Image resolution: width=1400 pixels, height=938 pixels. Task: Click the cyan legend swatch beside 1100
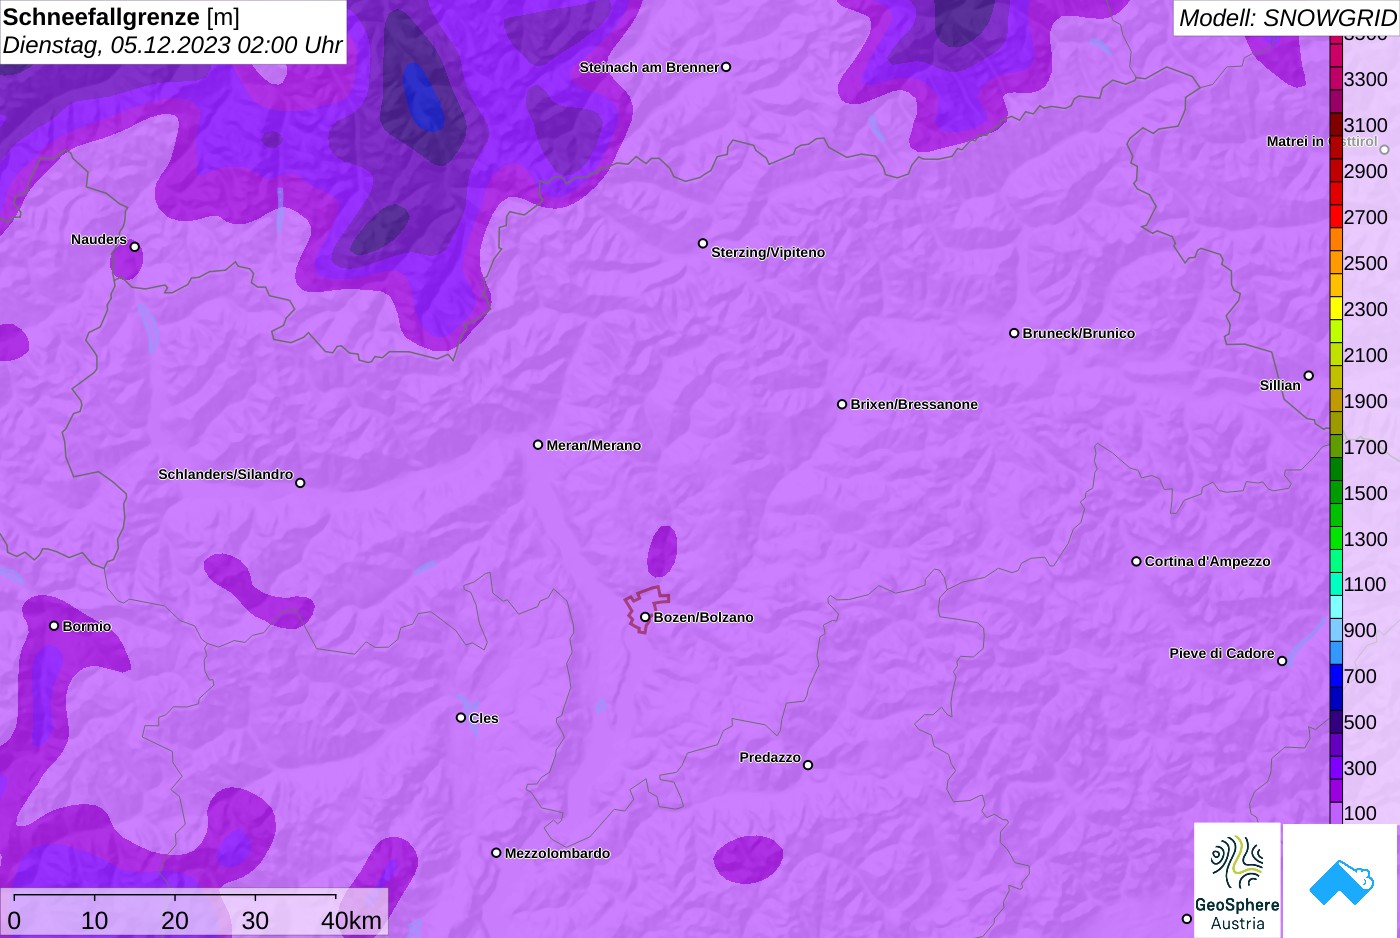point(1336,584)
